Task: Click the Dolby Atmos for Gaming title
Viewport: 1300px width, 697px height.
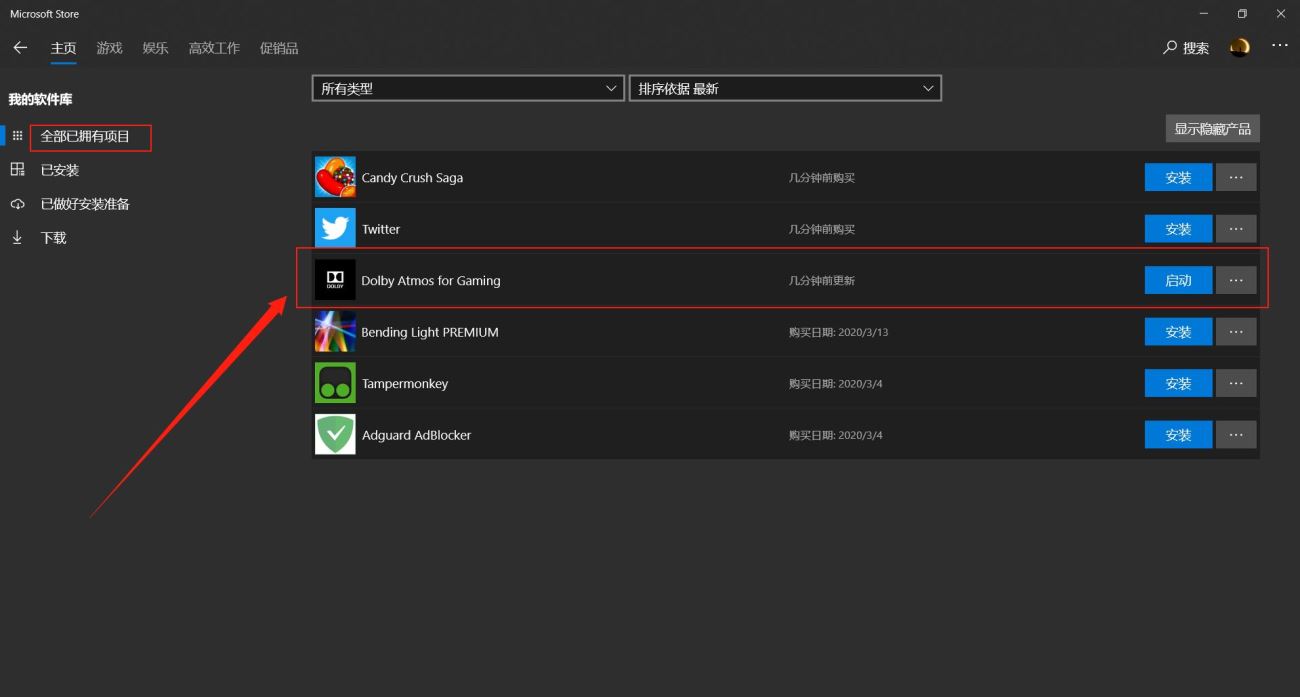Action: (x=431, y=281)
